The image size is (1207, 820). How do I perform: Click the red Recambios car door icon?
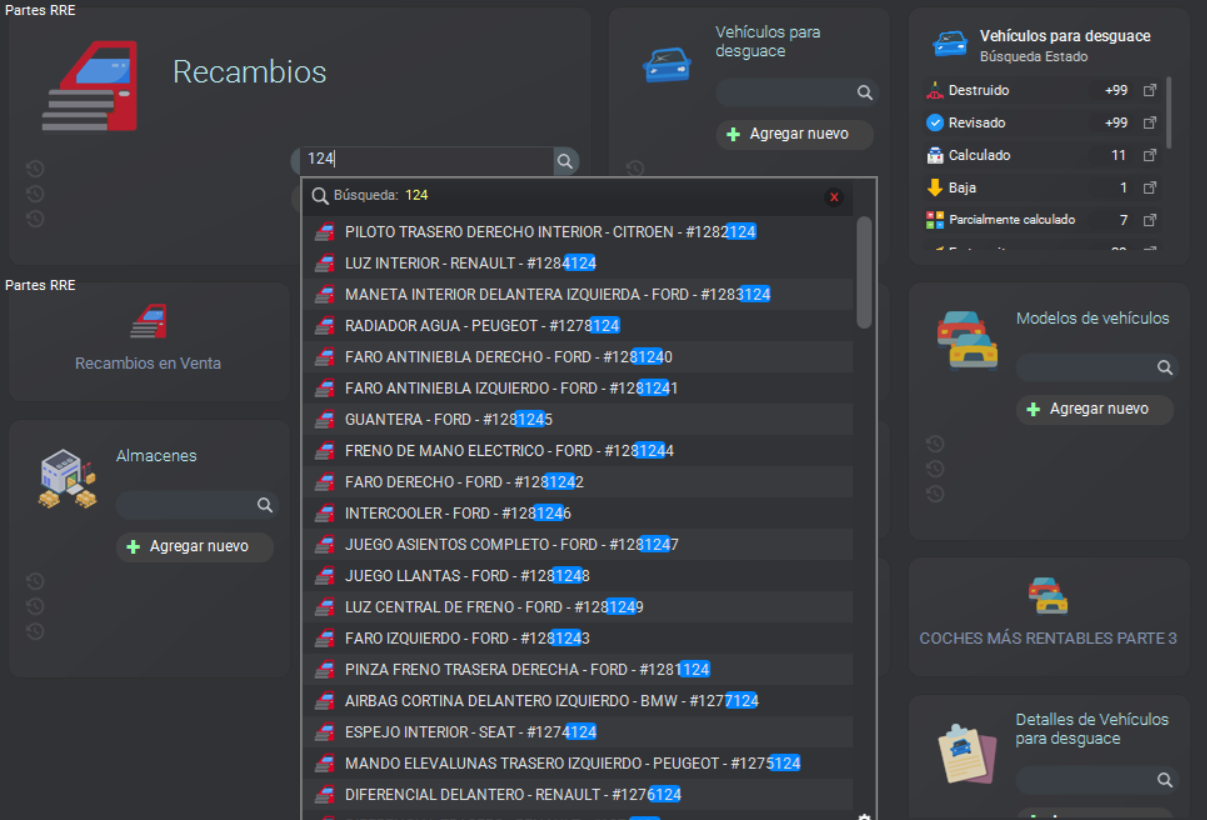click(90, 86)
